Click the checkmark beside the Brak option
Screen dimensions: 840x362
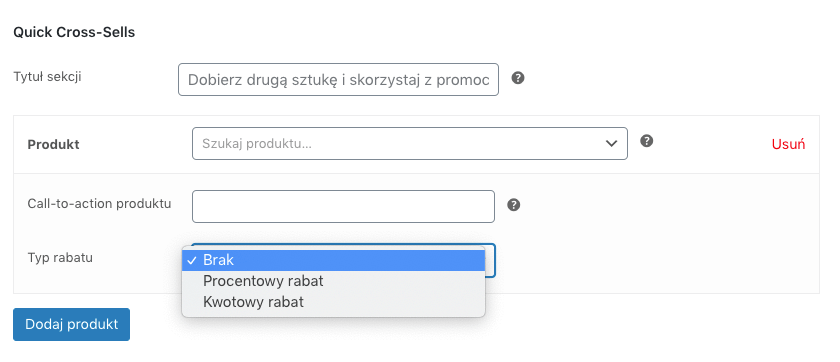(x=191, y=261)
